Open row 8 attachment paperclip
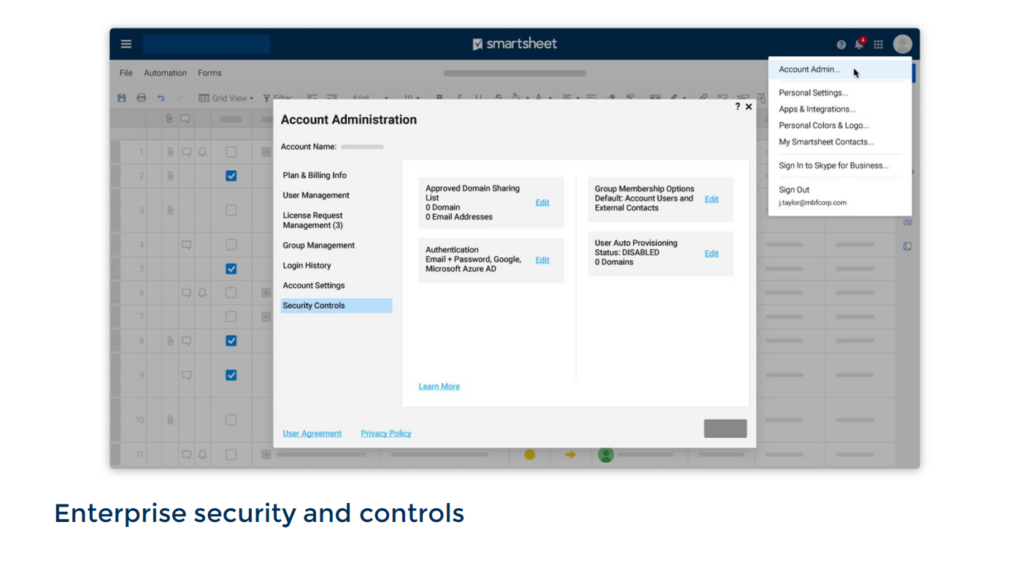The image size is (1024, 576). (170, 340)
